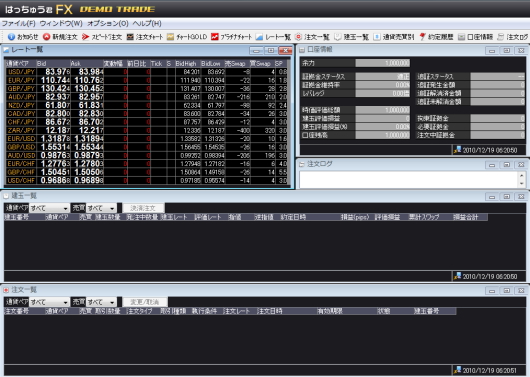Open the ファイル(F) menu
The image size is (530, 377).
pyautogui.click(x=19, y=23)
